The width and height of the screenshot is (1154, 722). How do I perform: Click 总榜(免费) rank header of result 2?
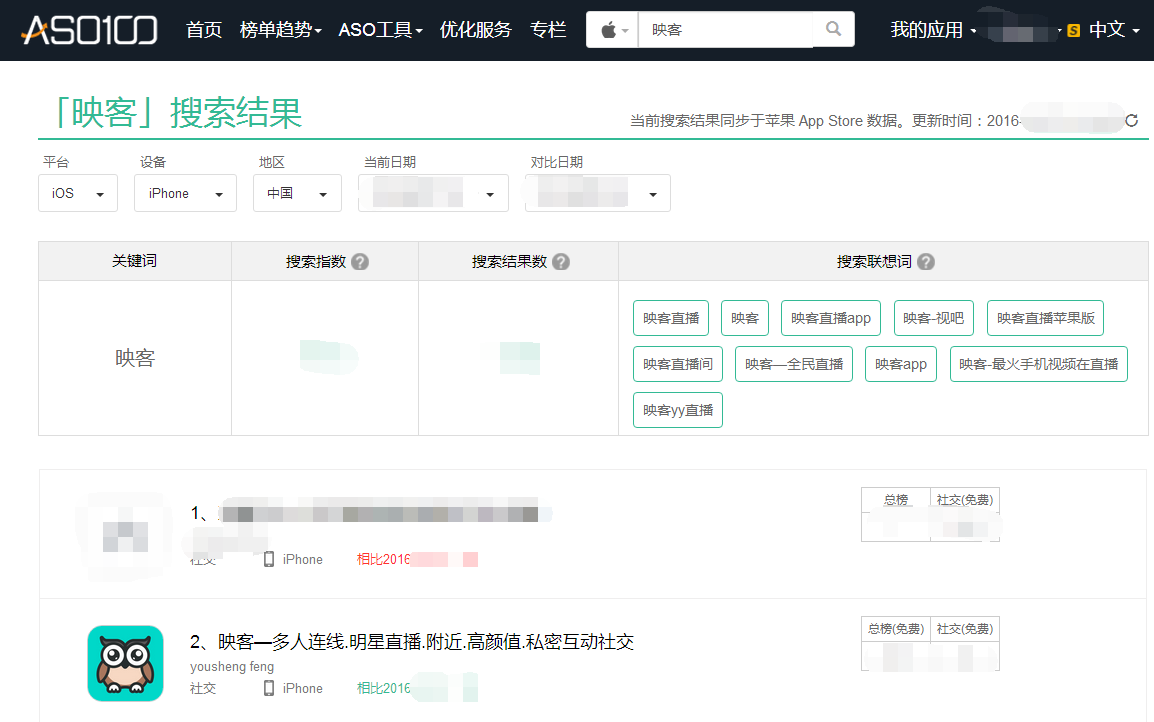click(x=896, y=629)
